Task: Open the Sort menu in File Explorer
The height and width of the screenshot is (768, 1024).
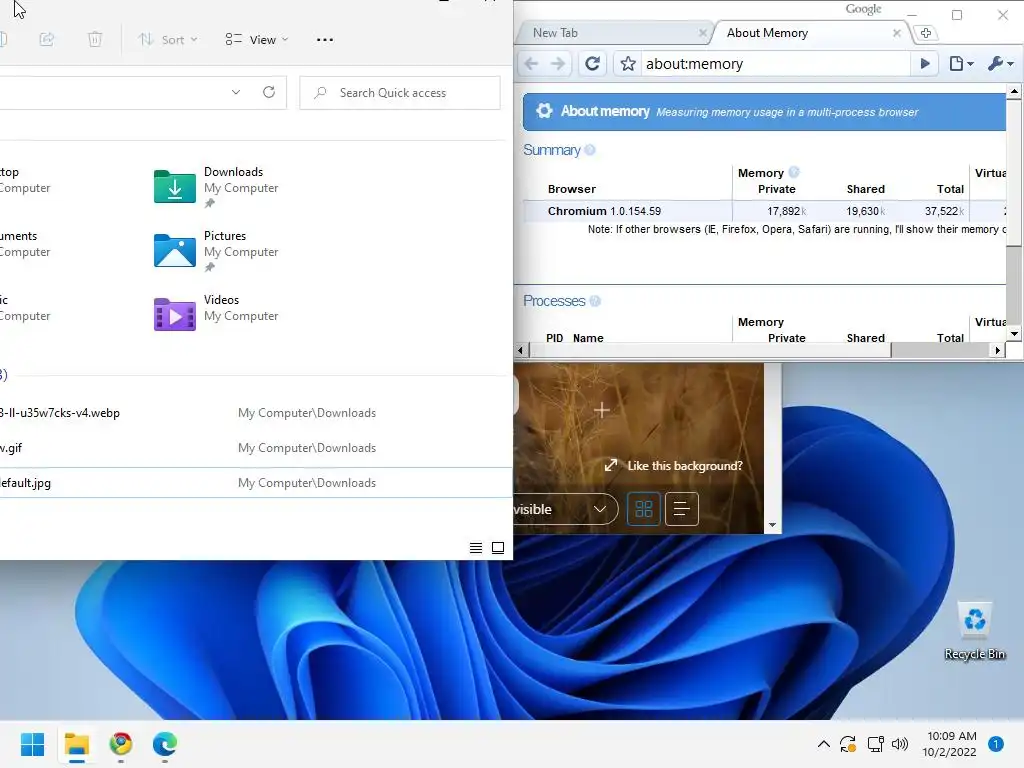Action: [x=168, y=40]
